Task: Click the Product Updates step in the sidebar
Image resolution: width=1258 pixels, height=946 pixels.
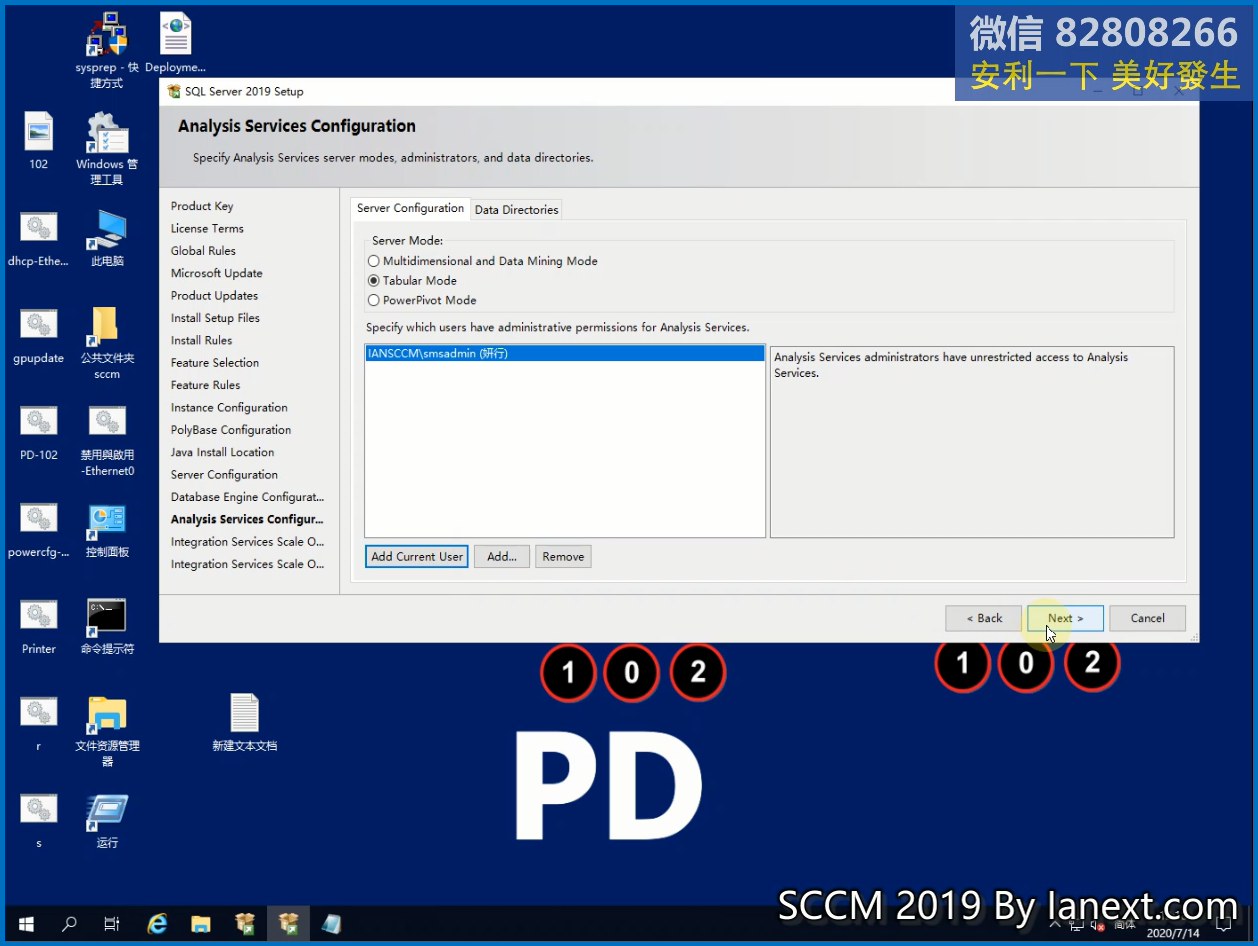Action: (x=214, y=296)
